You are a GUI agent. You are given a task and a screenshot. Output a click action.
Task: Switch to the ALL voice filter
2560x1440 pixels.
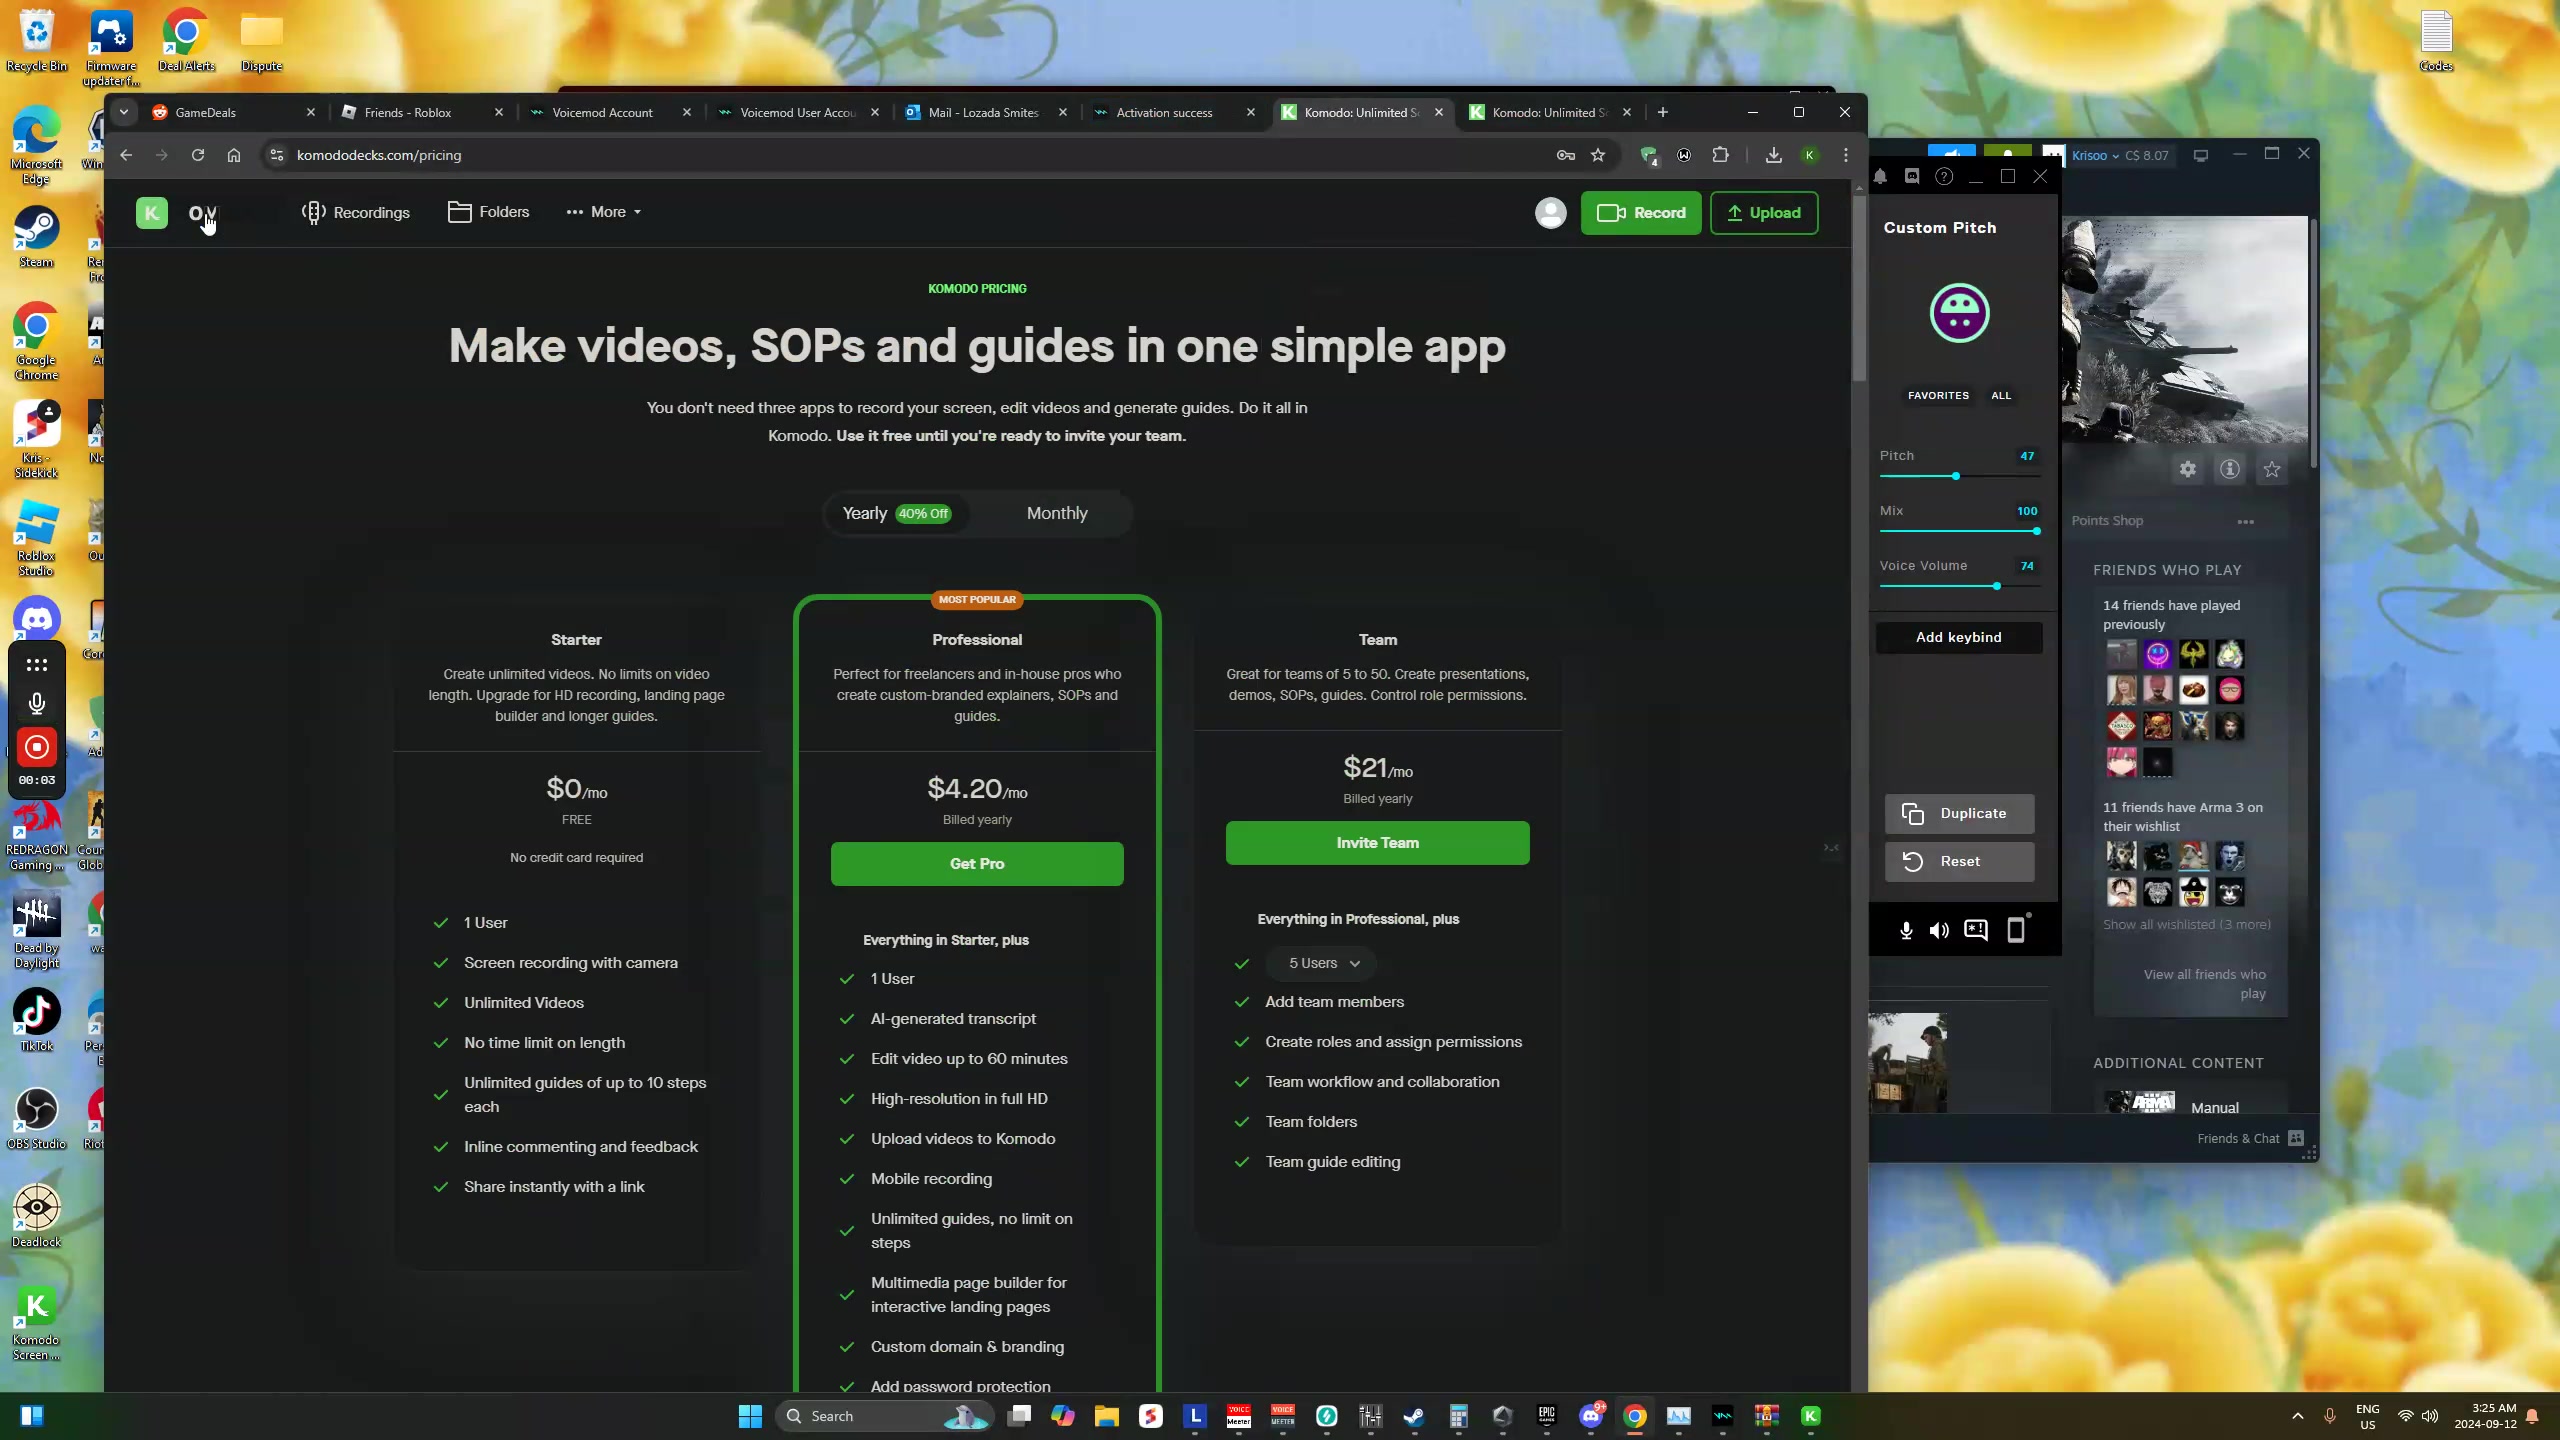click(2000, 396)
